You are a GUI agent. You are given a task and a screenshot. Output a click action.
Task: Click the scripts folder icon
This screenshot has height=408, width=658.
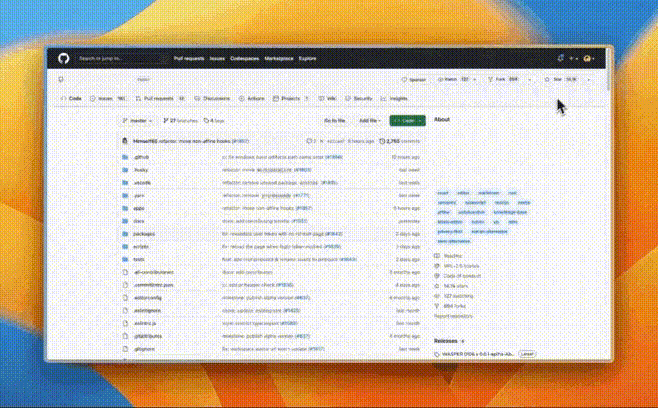click(125, 247)
